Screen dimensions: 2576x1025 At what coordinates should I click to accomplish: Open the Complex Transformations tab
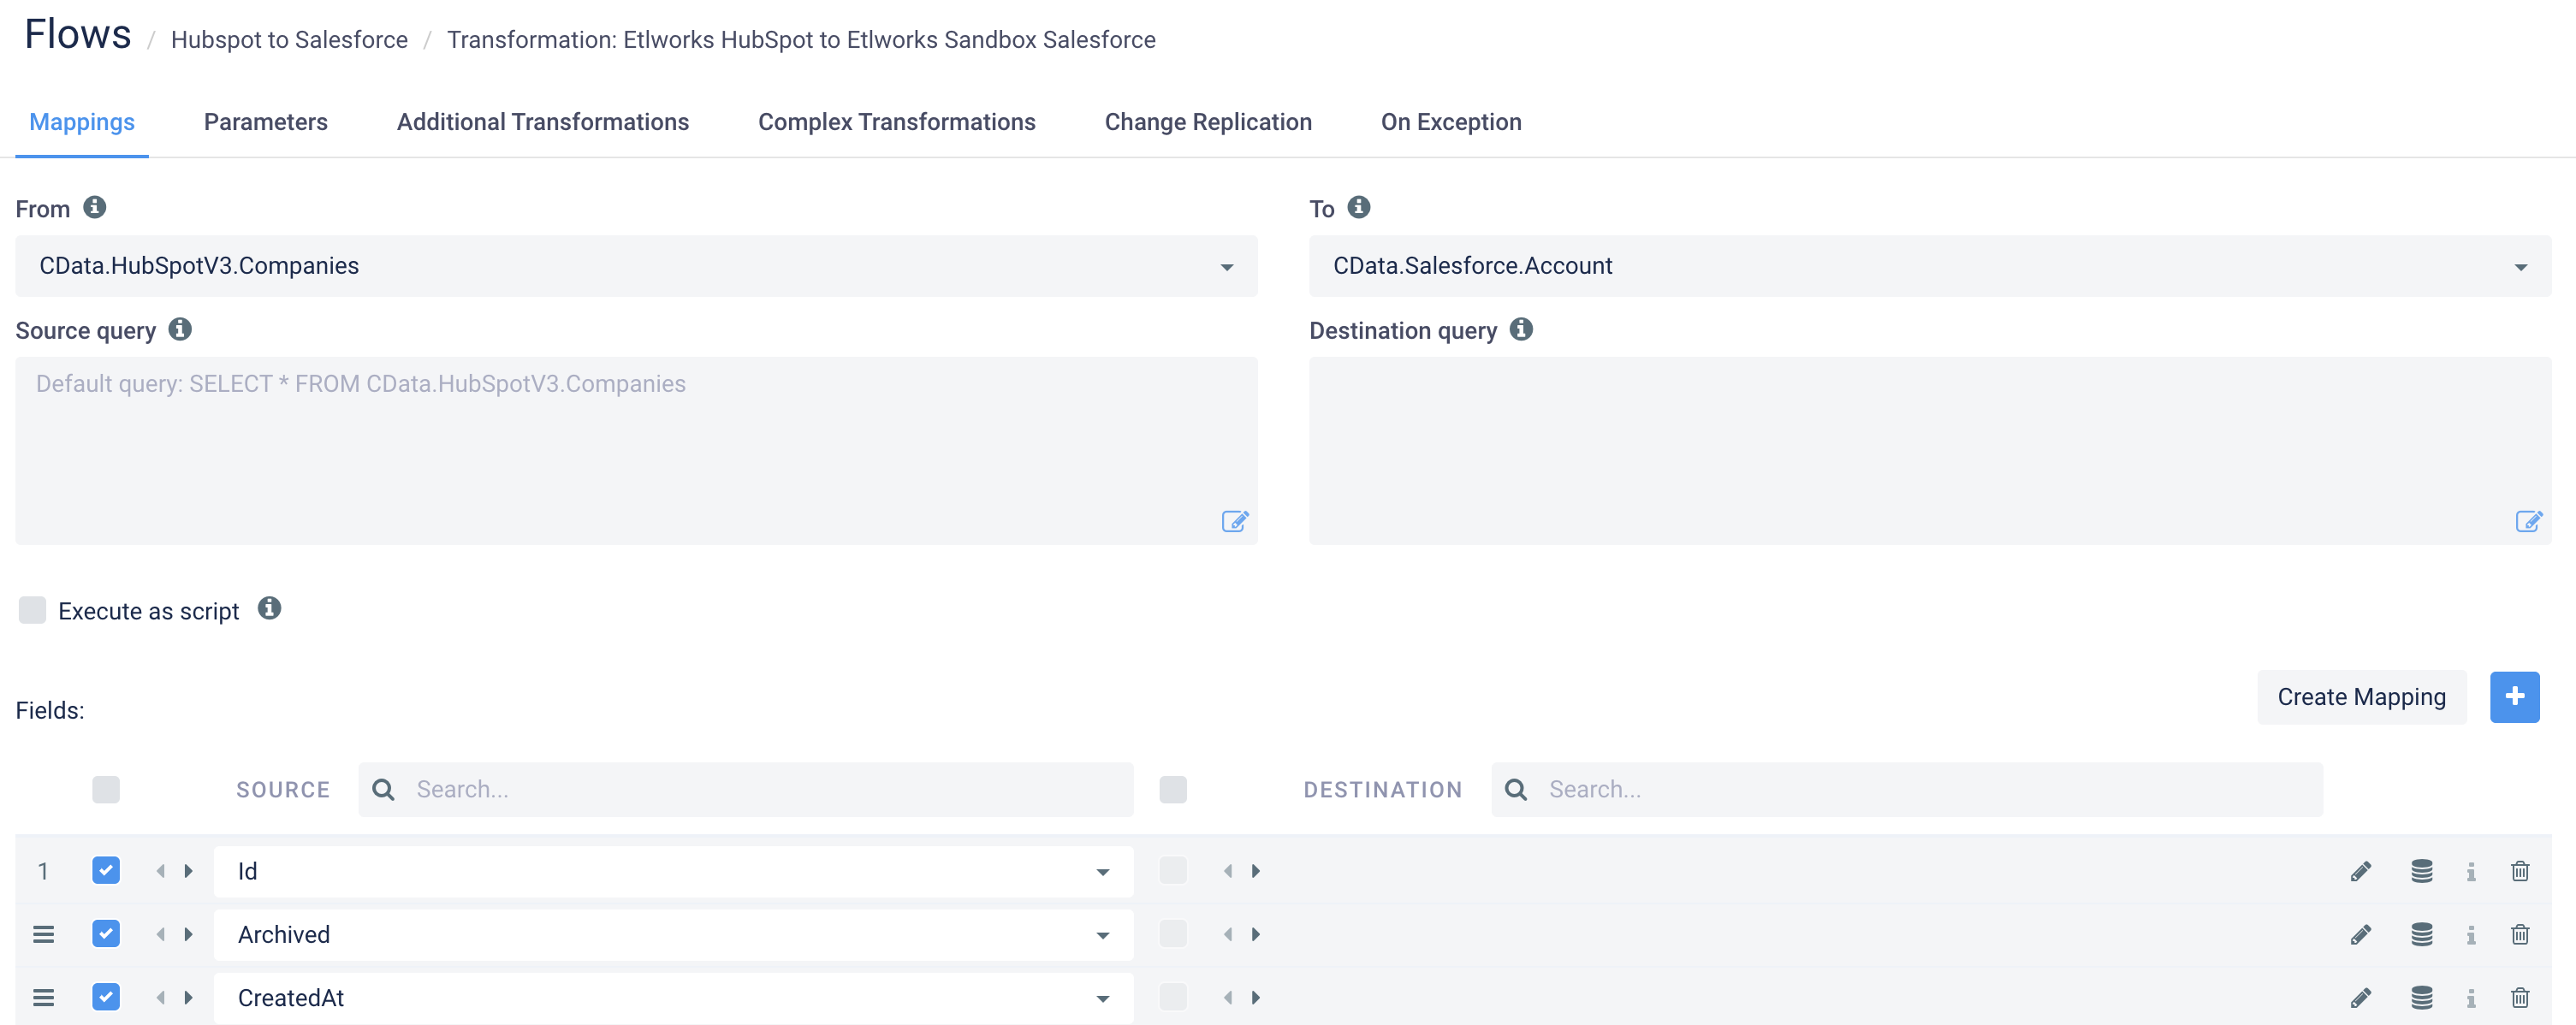897,122
